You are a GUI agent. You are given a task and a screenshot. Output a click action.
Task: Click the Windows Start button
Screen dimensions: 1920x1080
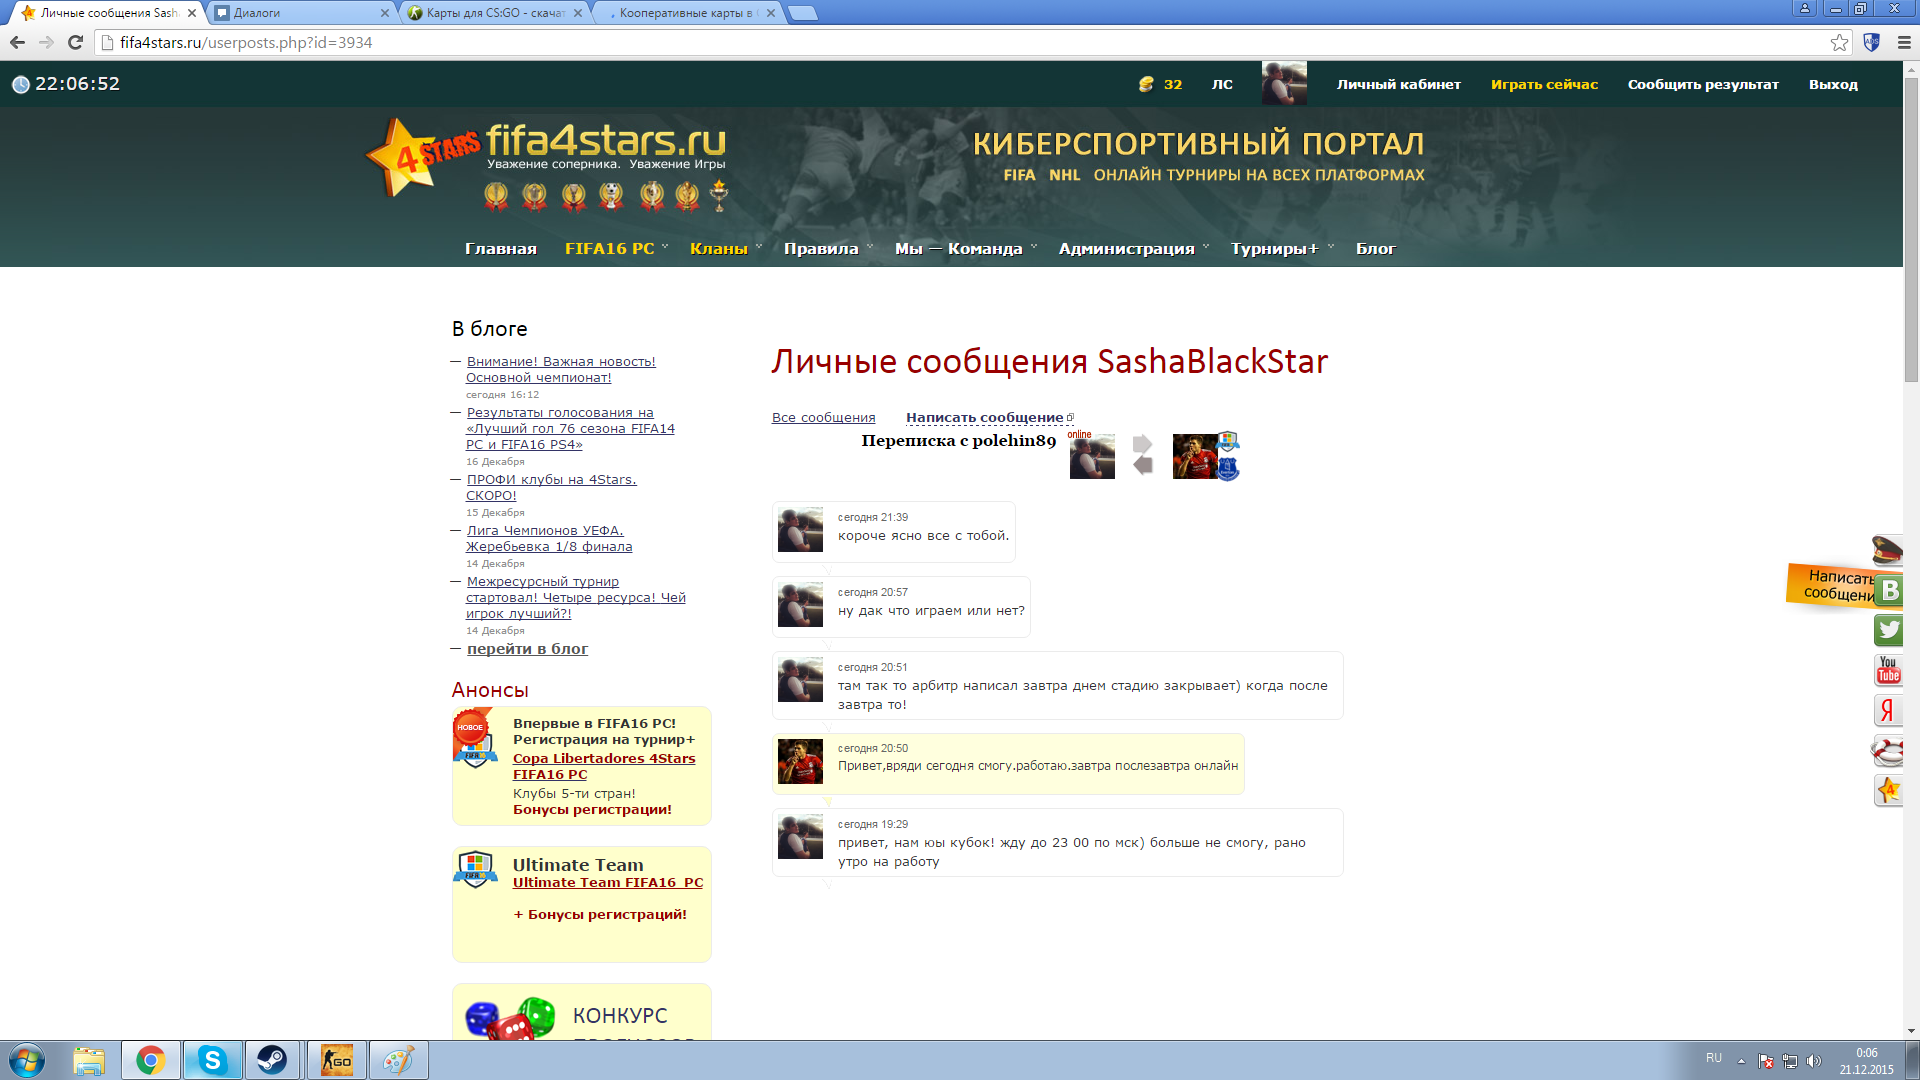click(x=27, y=1060)
